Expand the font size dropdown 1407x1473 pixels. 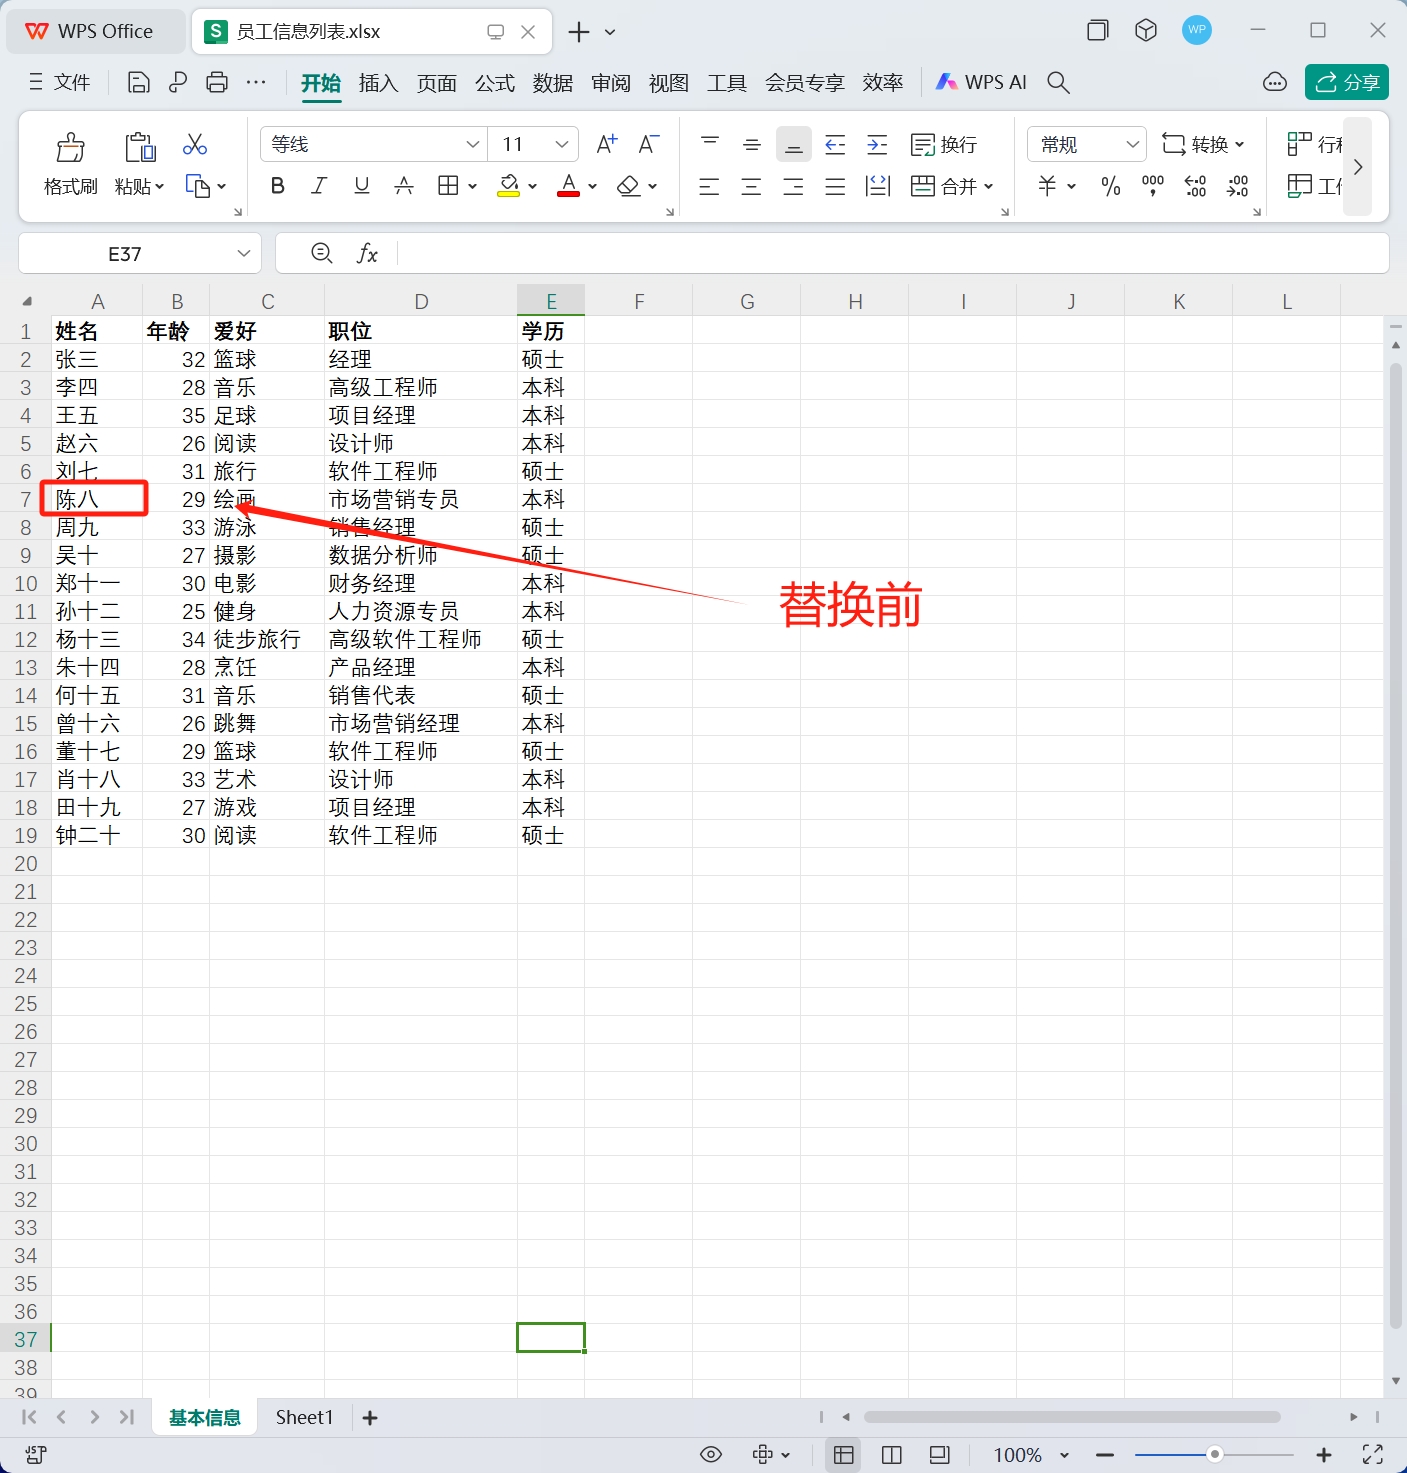coord(561,144)
